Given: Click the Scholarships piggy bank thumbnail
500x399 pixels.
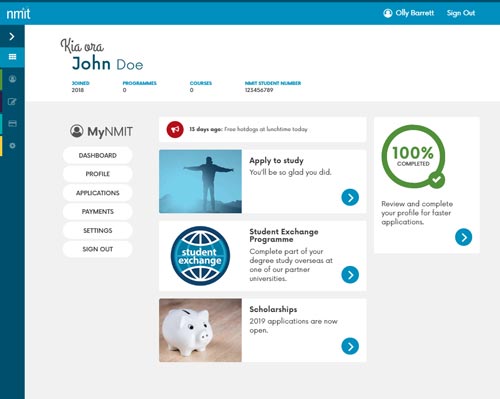Looking at the screenshot, I should click(x=200, y=330).
